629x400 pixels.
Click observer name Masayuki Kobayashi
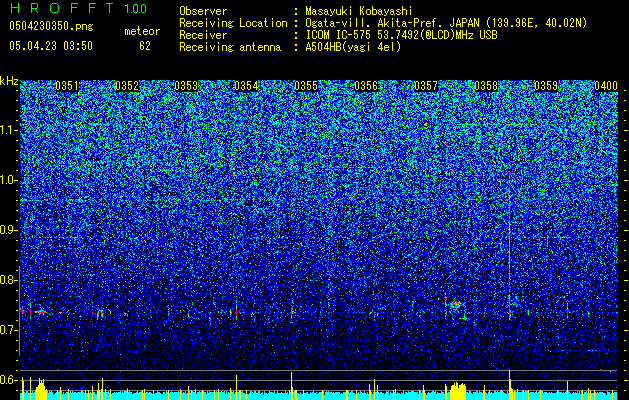[x=359, y=11]
